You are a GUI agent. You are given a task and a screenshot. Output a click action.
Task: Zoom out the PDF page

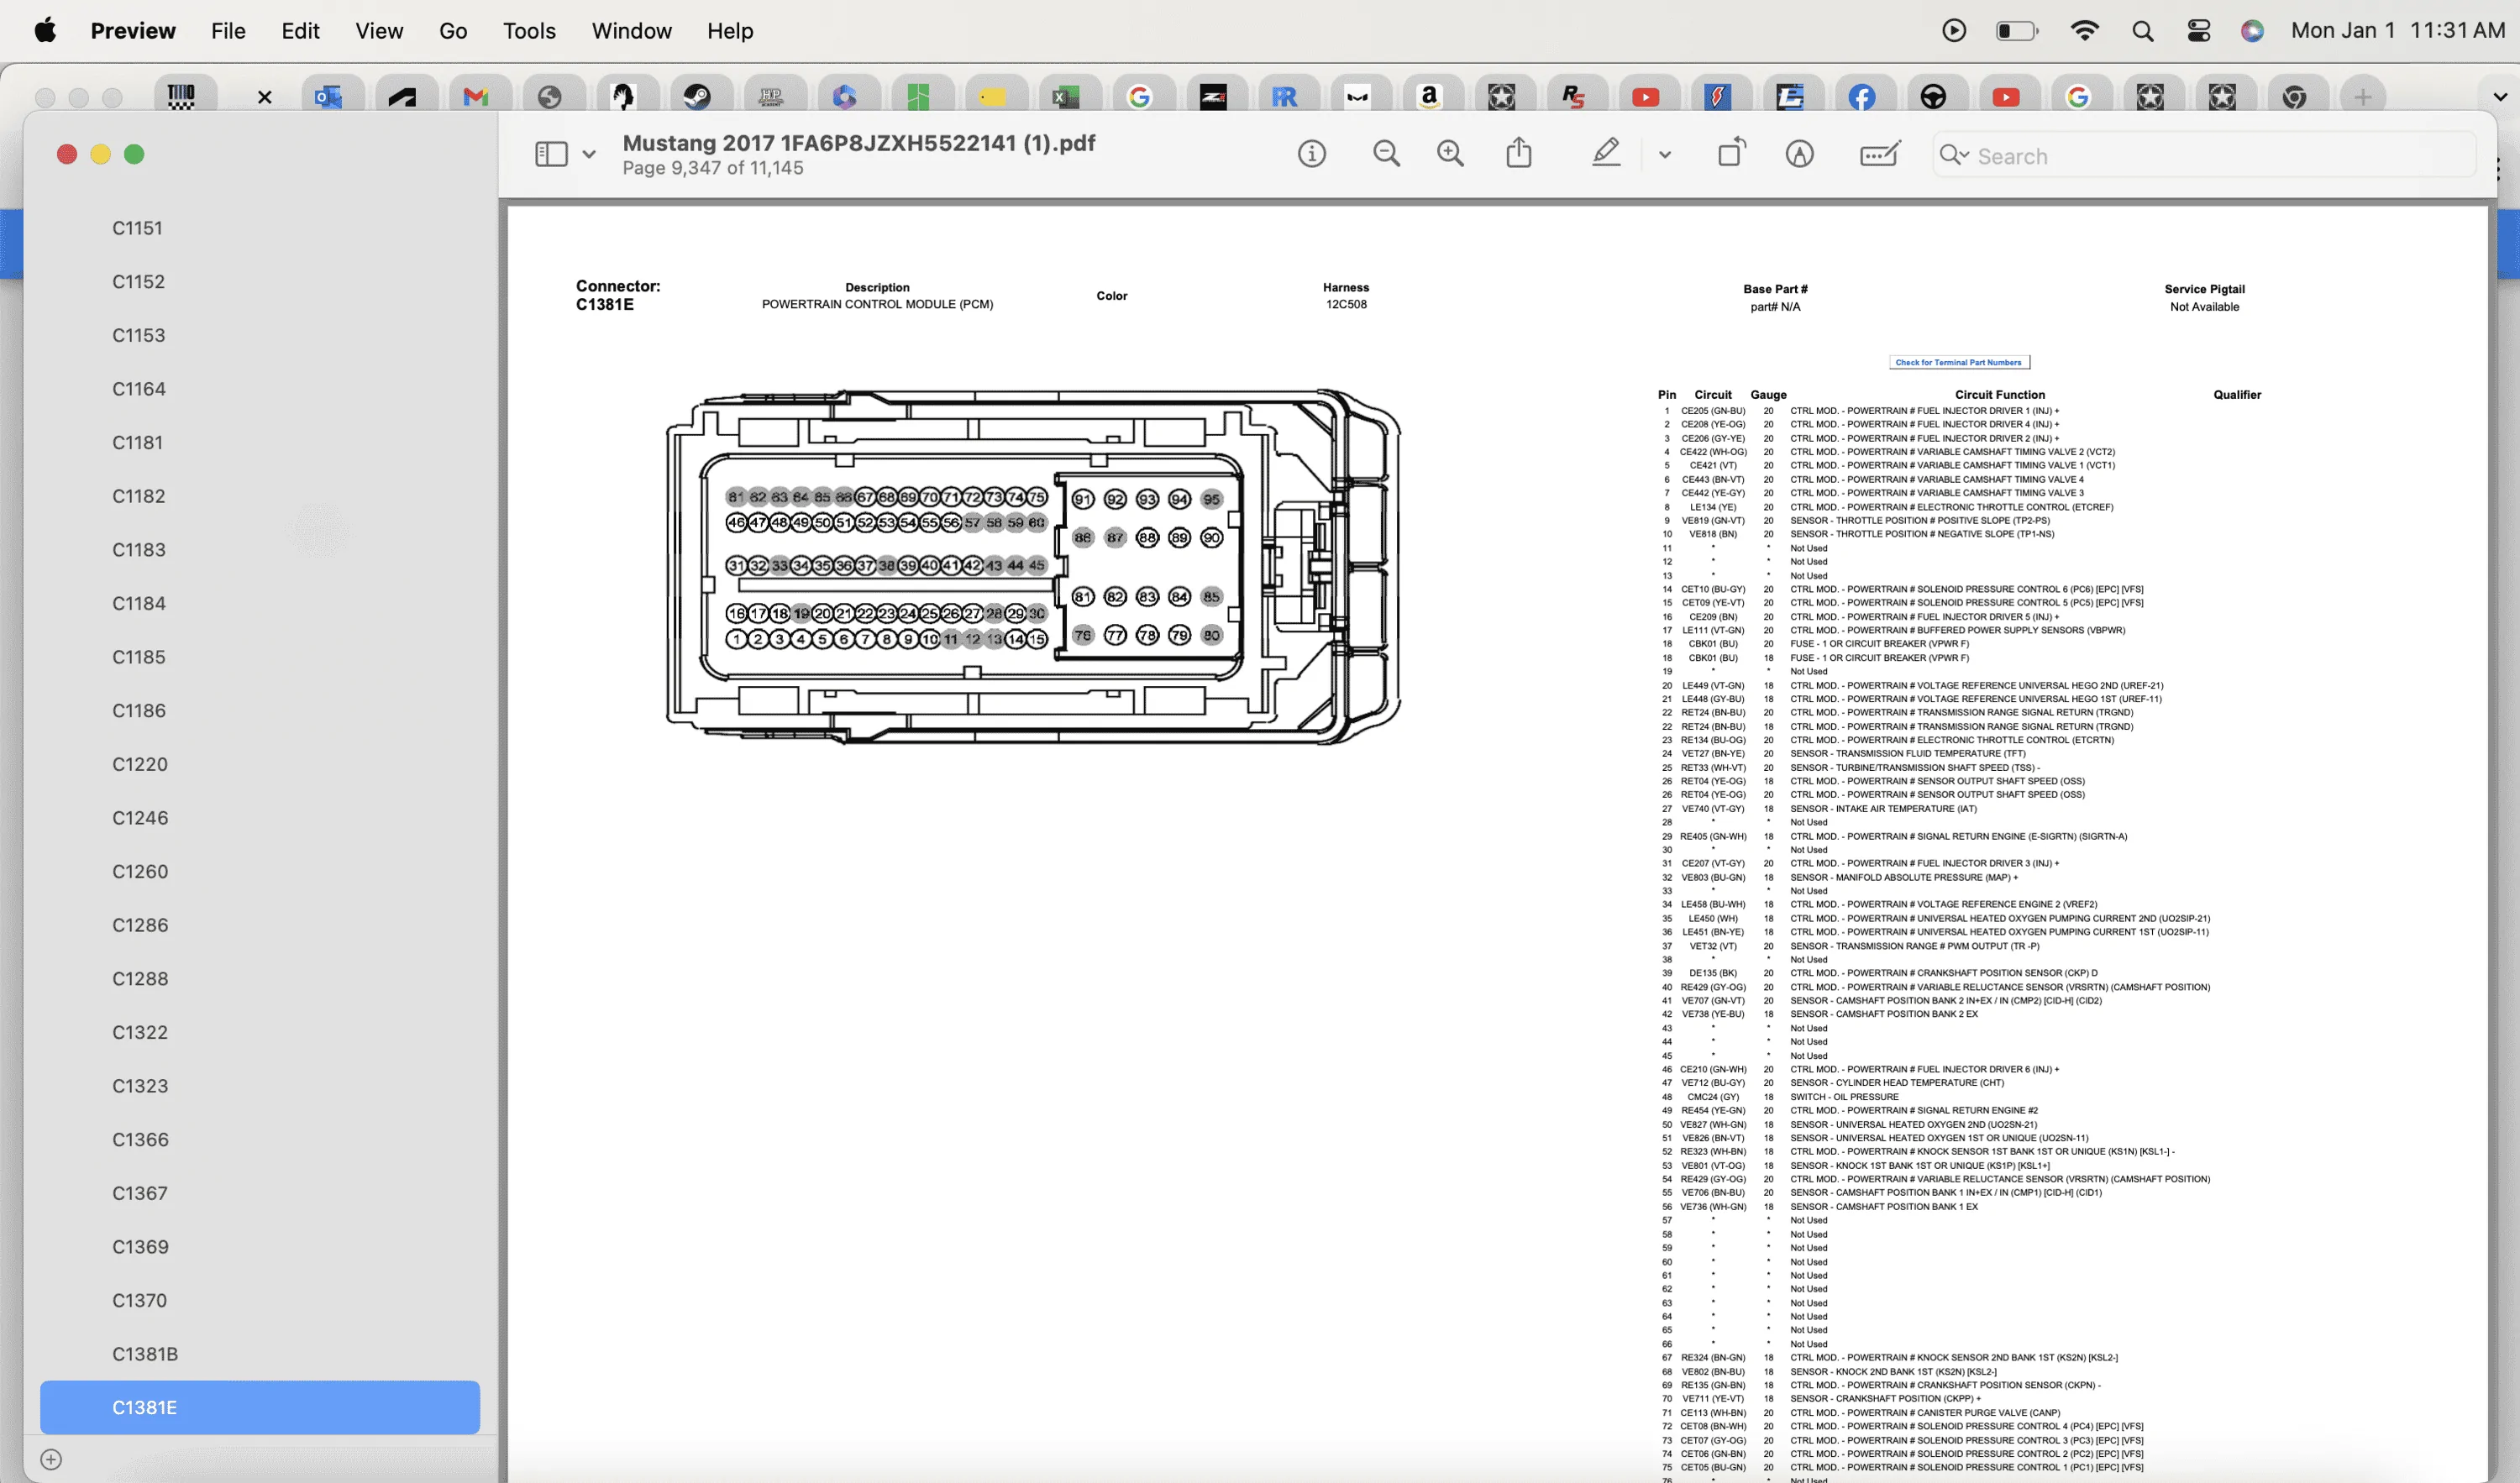pos(1386,154)
